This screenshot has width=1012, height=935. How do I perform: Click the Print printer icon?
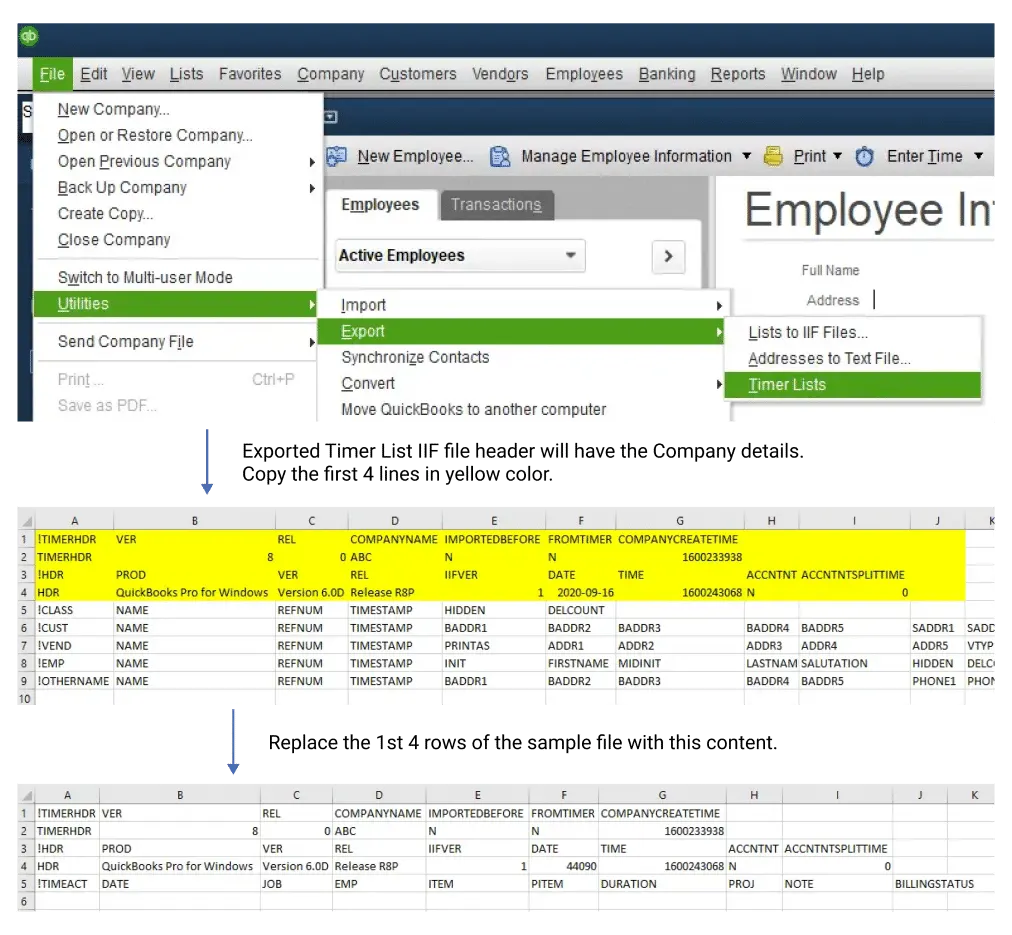773,156
